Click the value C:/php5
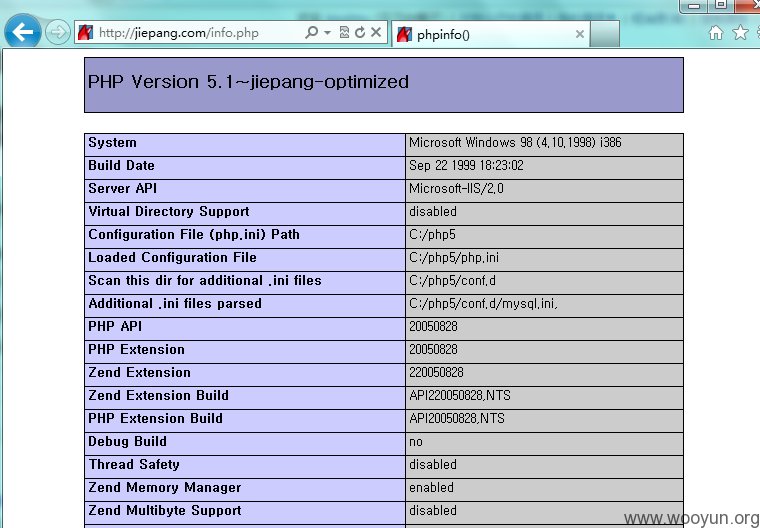 click(432, 234)
